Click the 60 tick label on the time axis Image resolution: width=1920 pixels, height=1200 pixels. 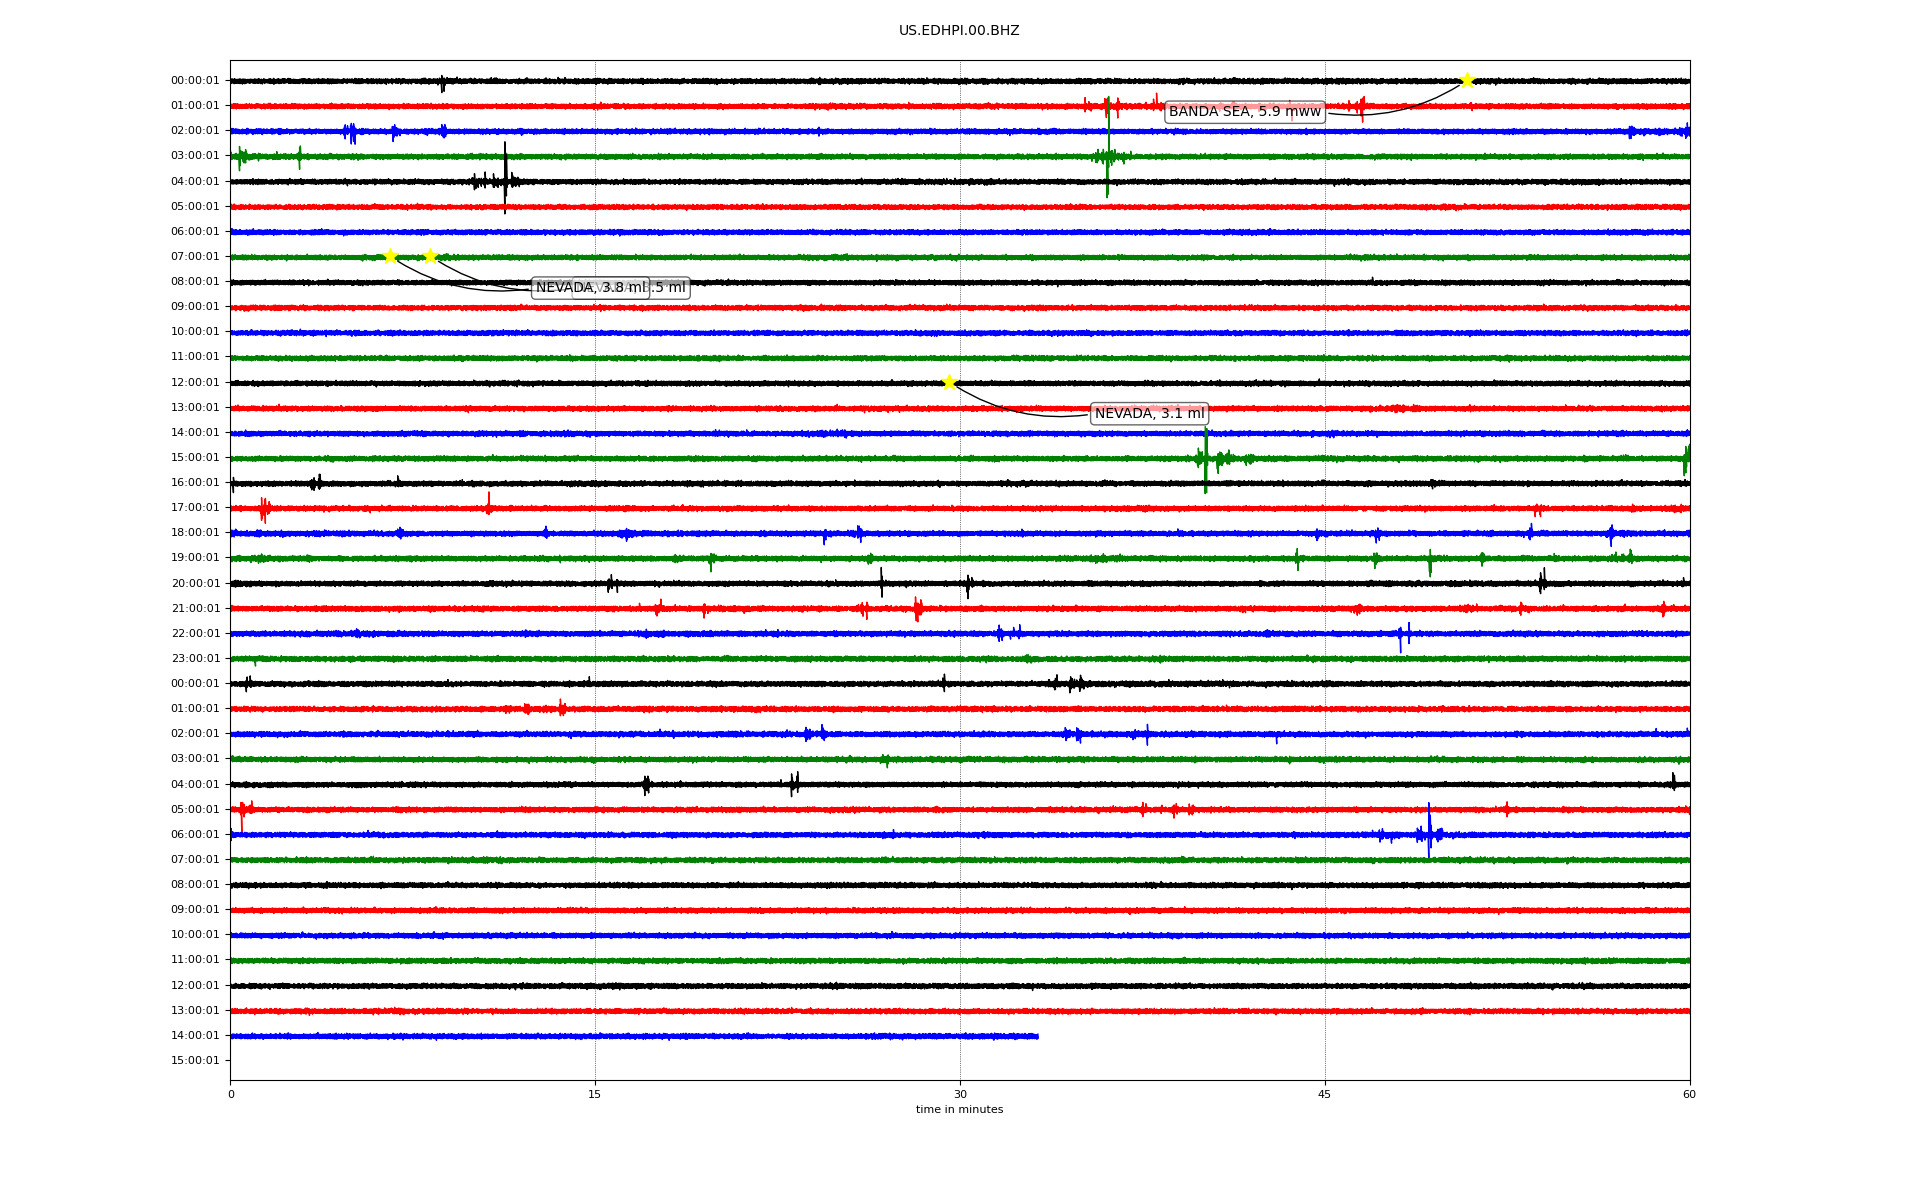pyautogui.click(x=1689, y=1094)
